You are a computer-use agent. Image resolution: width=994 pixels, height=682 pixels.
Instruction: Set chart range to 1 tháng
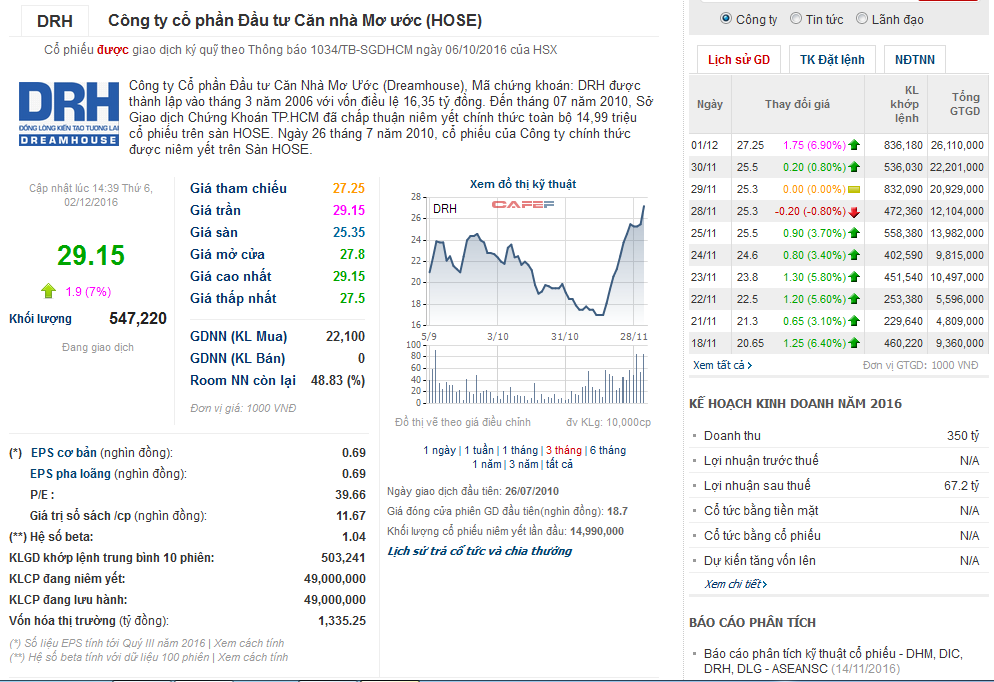[x=520, y=450]
